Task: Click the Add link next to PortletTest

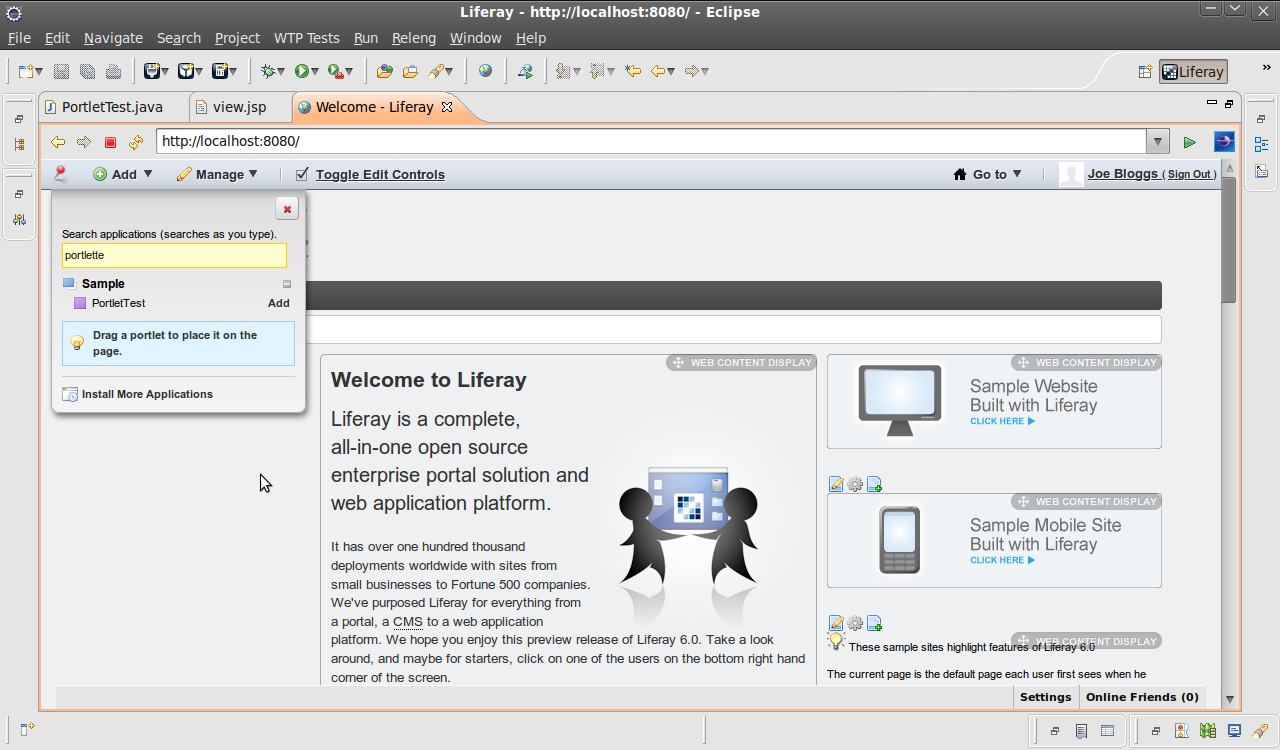Action: click(x=279, y=303)
